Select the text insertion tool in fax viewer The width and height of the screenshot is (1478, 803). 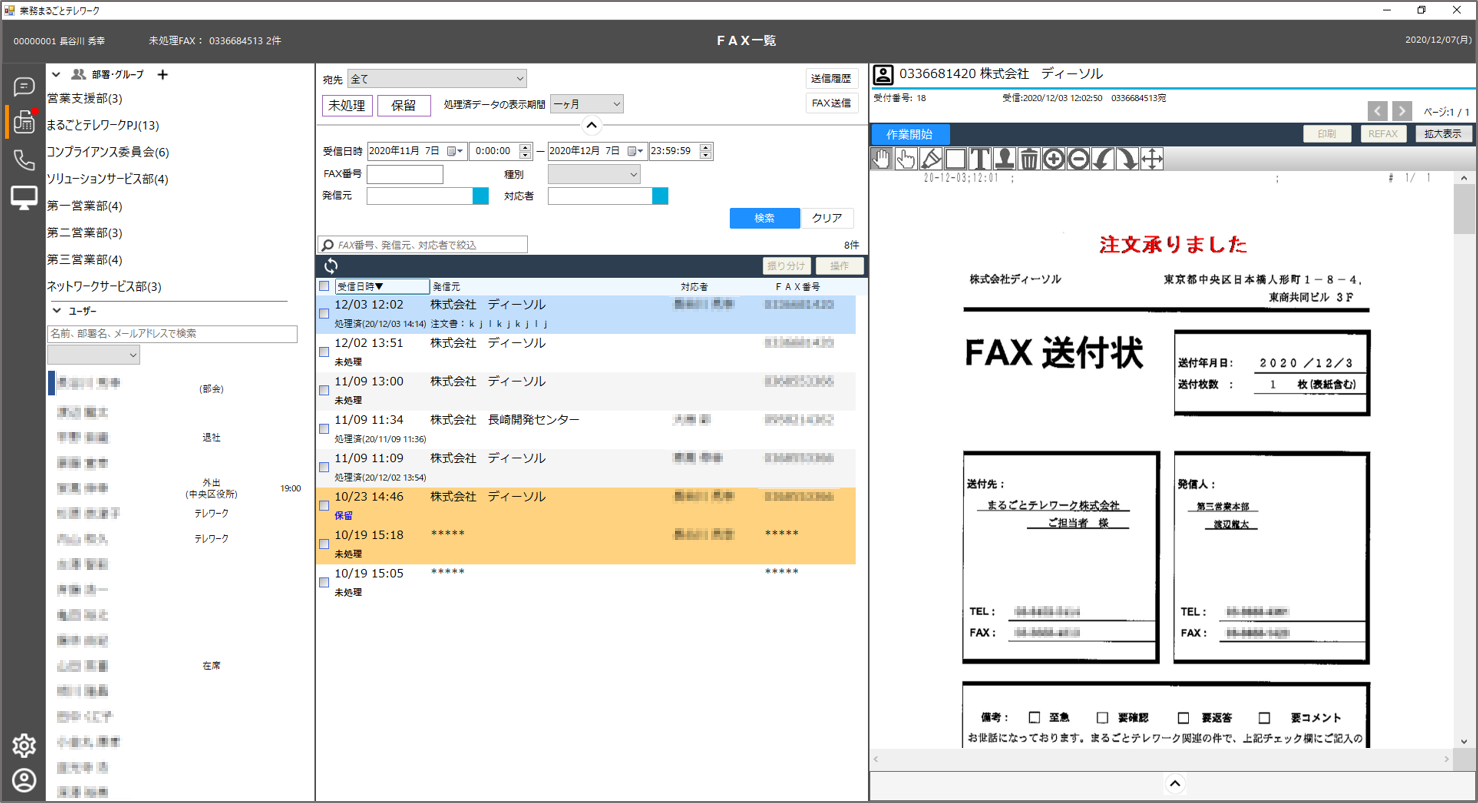[979, 158]
